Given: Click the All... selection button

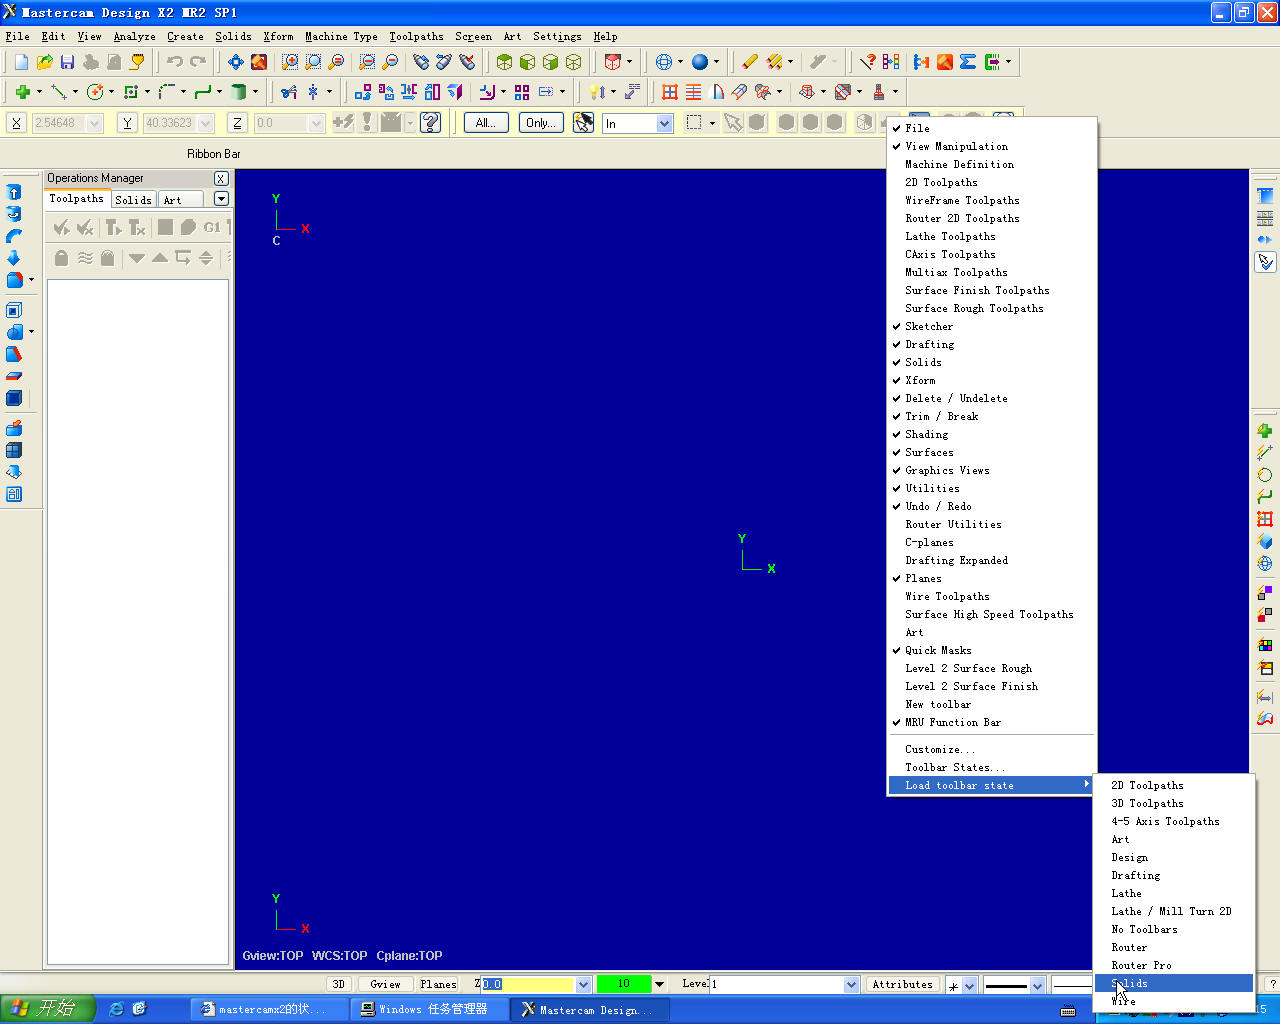Looking at the screenshot, I should tap(486, 122).
